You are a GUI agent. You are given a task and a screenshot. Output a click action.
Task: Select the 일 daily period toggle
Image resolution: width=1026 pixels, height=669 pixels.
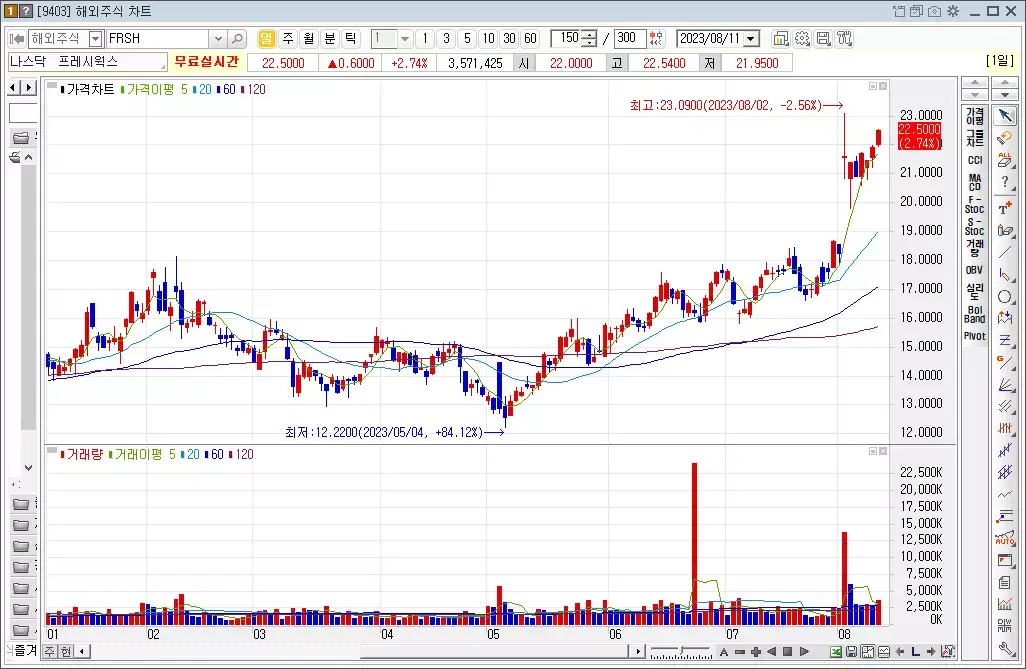(x=266, y=39)
